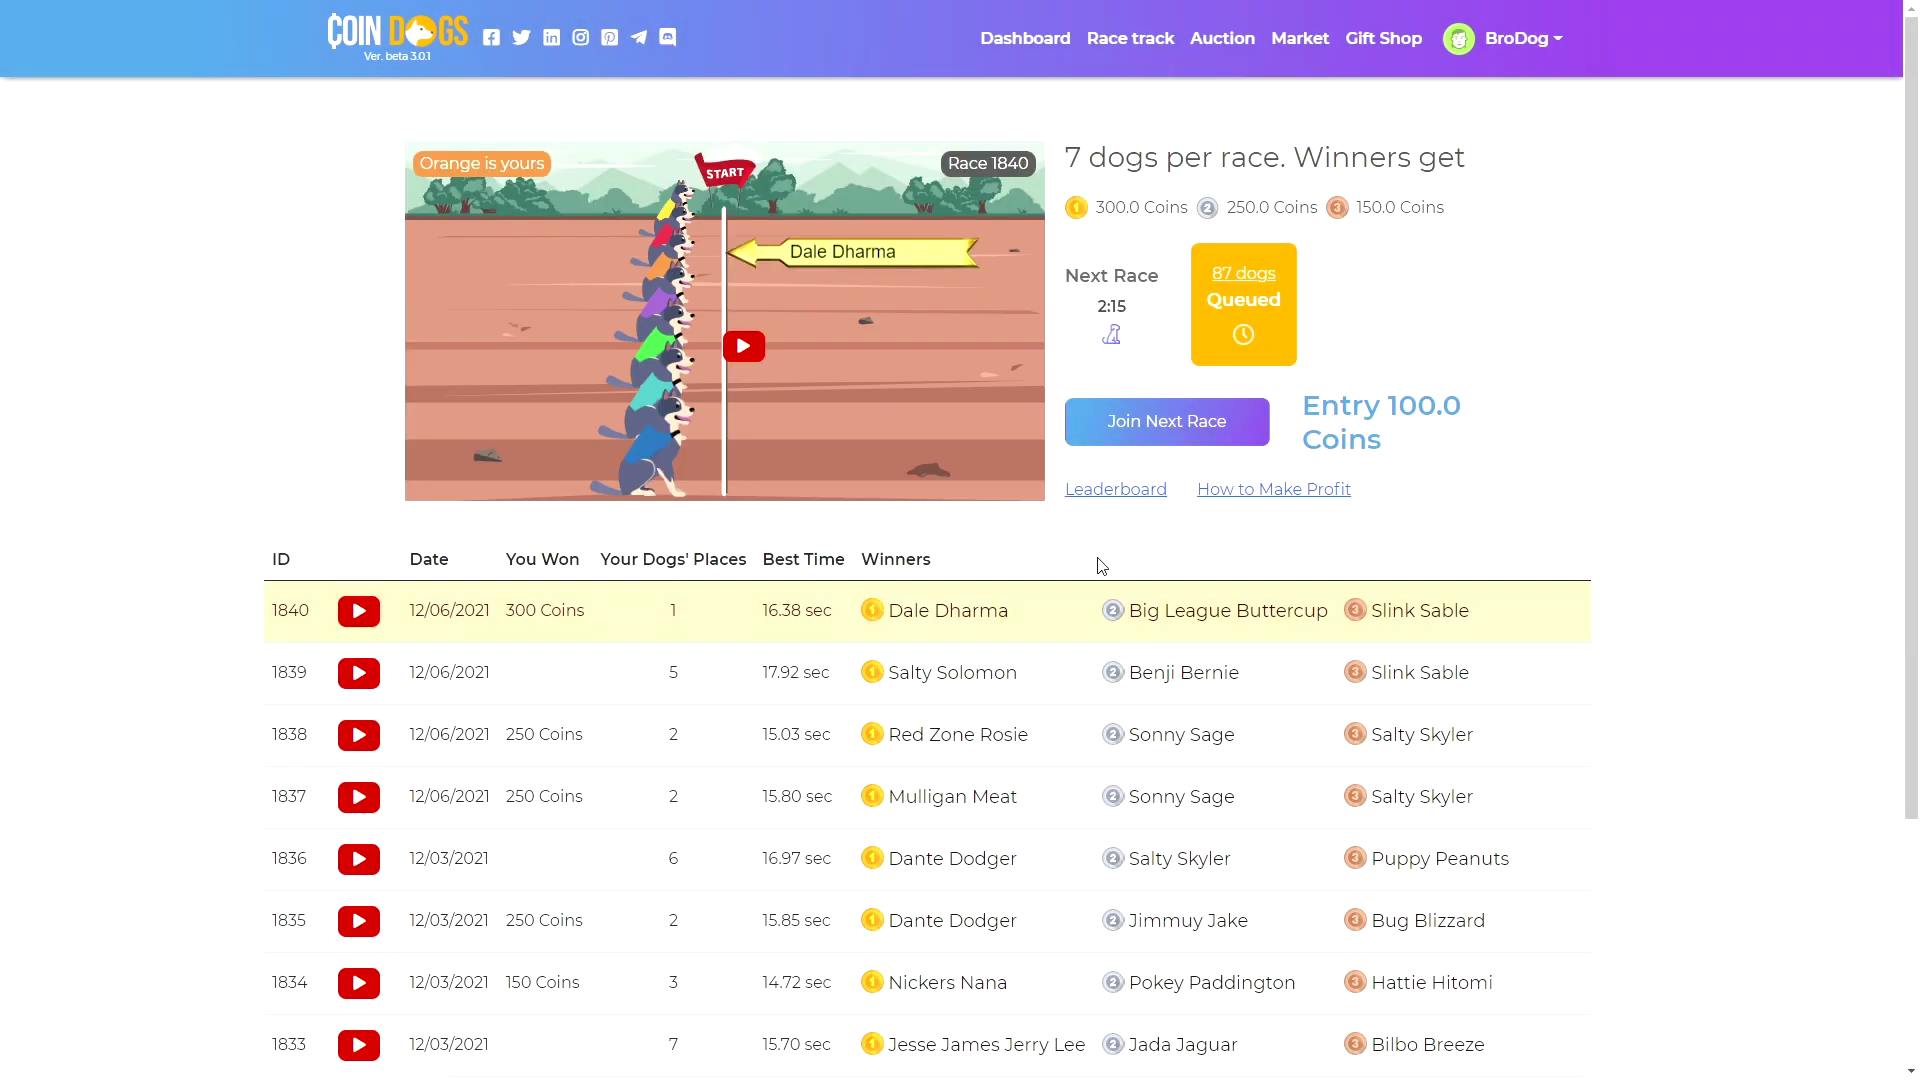Open the Coin Dogs logo home link
1920x1080 pixels.
coord(397,37)
